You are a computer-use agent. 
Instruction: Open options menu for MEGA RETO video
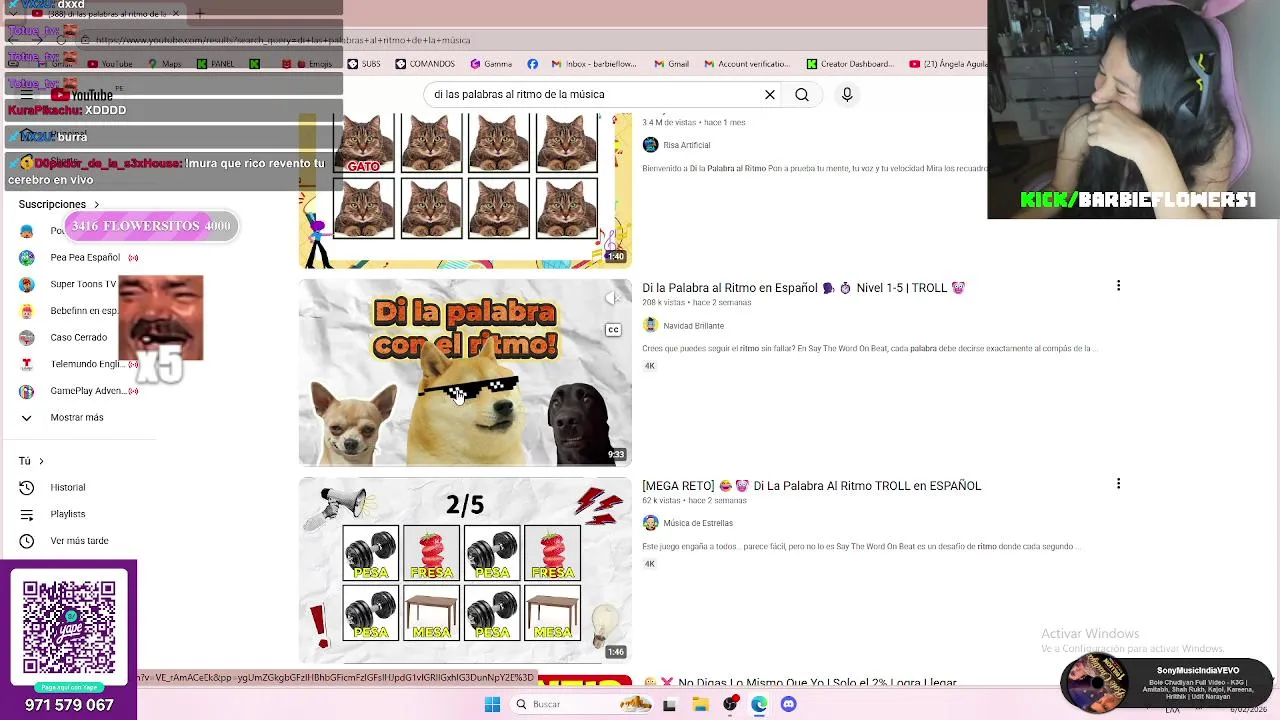click(1118, 484)
